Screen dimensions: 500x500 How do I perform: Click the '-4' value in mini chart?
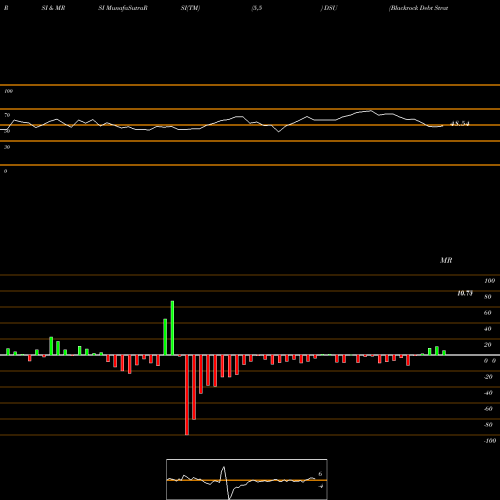click(x=321, y=486)
